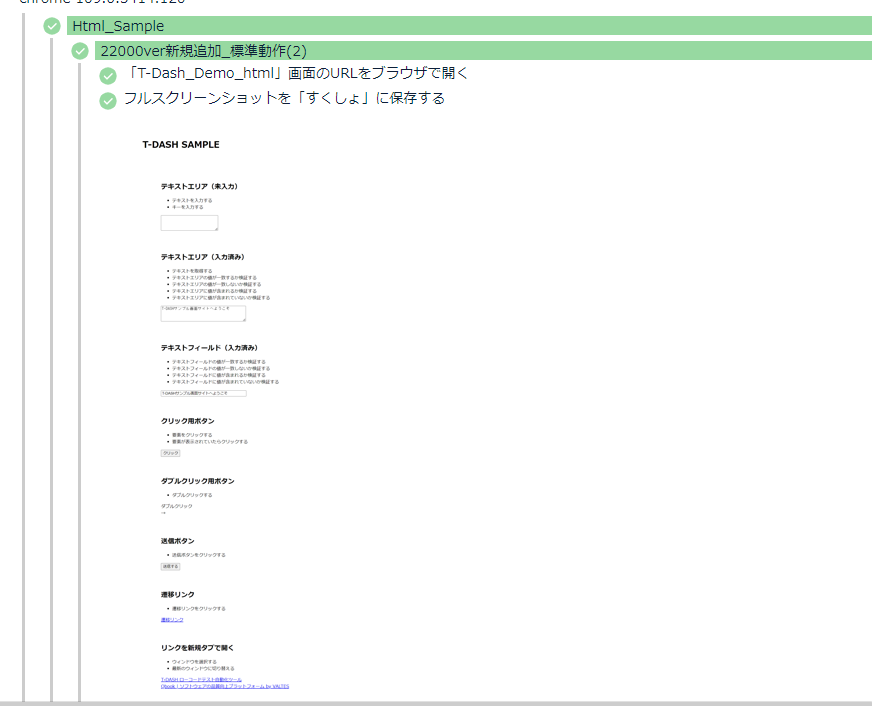The width and height of the screenshot is (872, 706).
Task: Select the 「T-Dash_Demo_html」画面のURL step text
Action: (298, 74)
